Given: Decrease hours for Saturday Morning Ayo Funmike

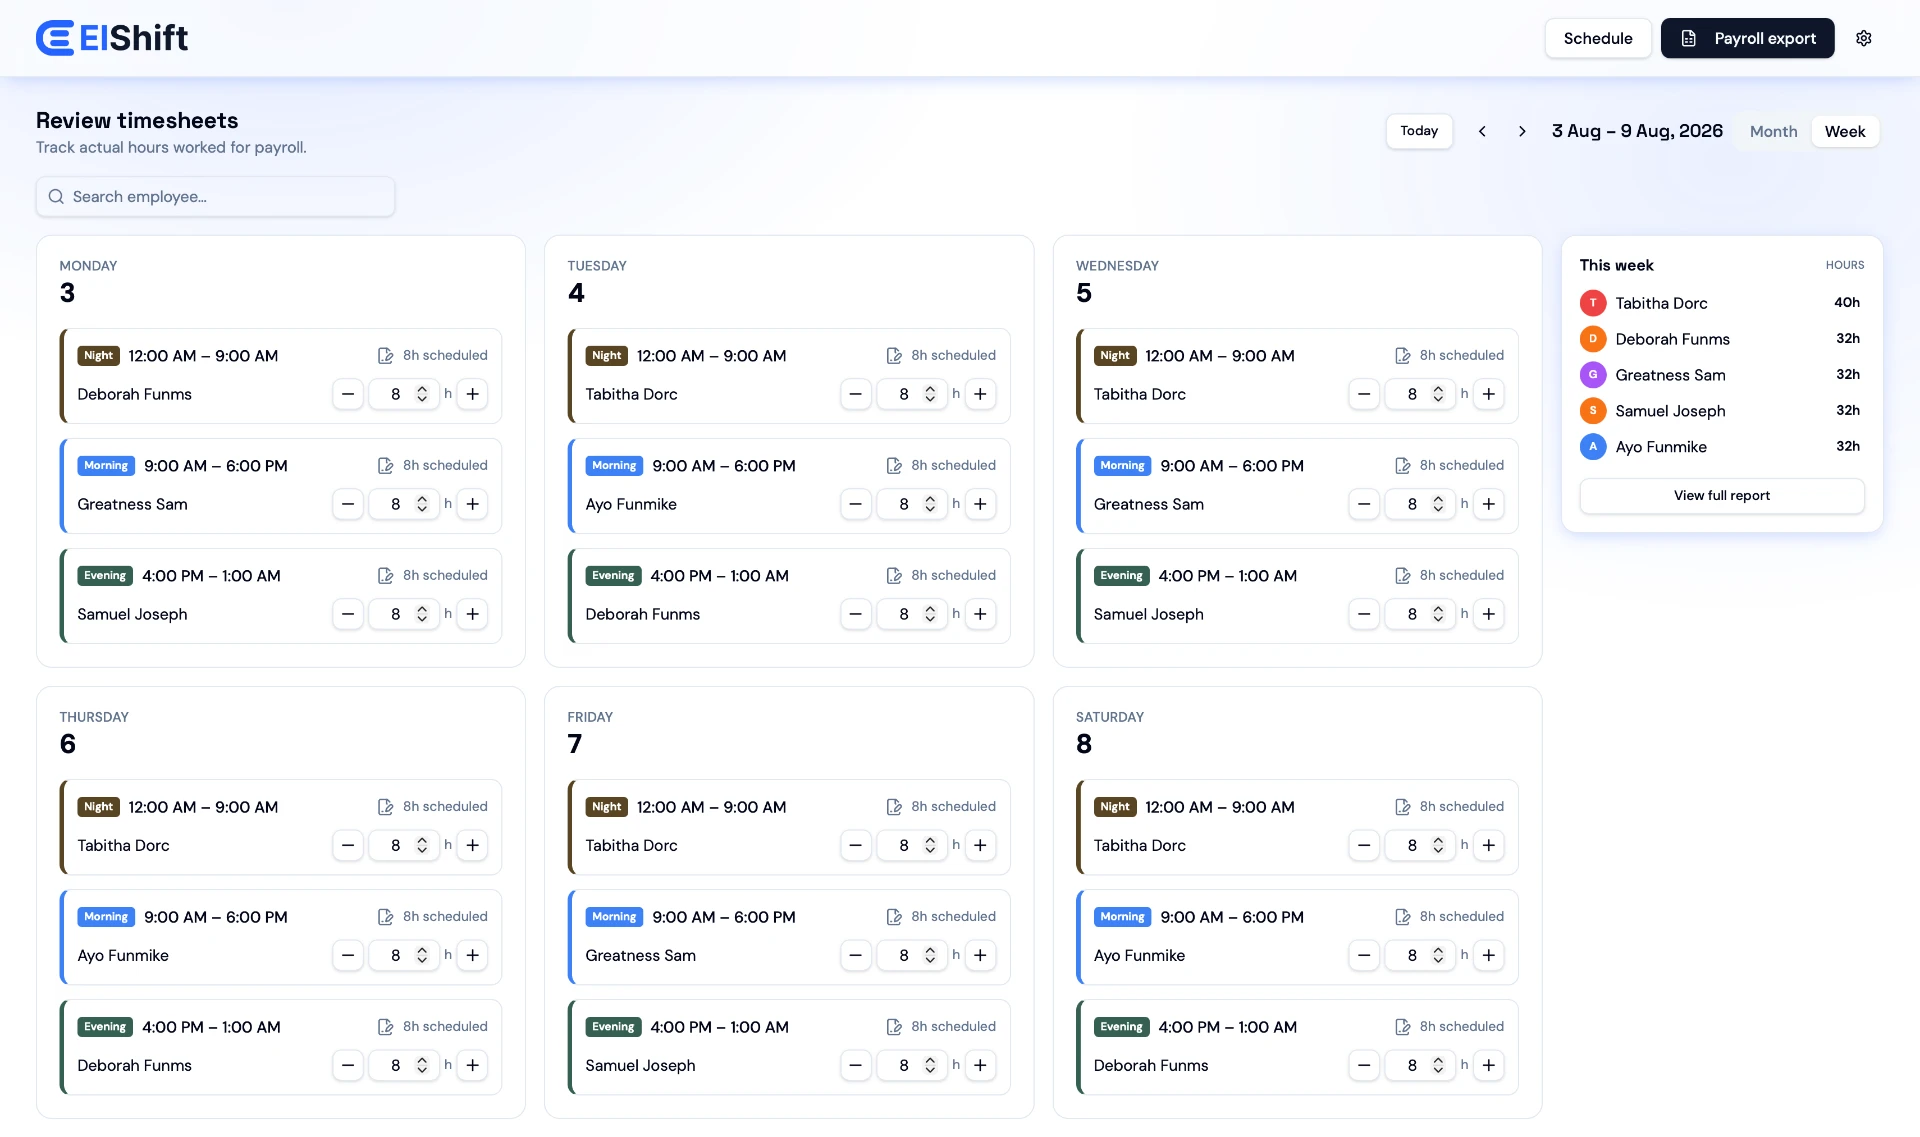Looking at the screenshot, I should point(1364,955).
